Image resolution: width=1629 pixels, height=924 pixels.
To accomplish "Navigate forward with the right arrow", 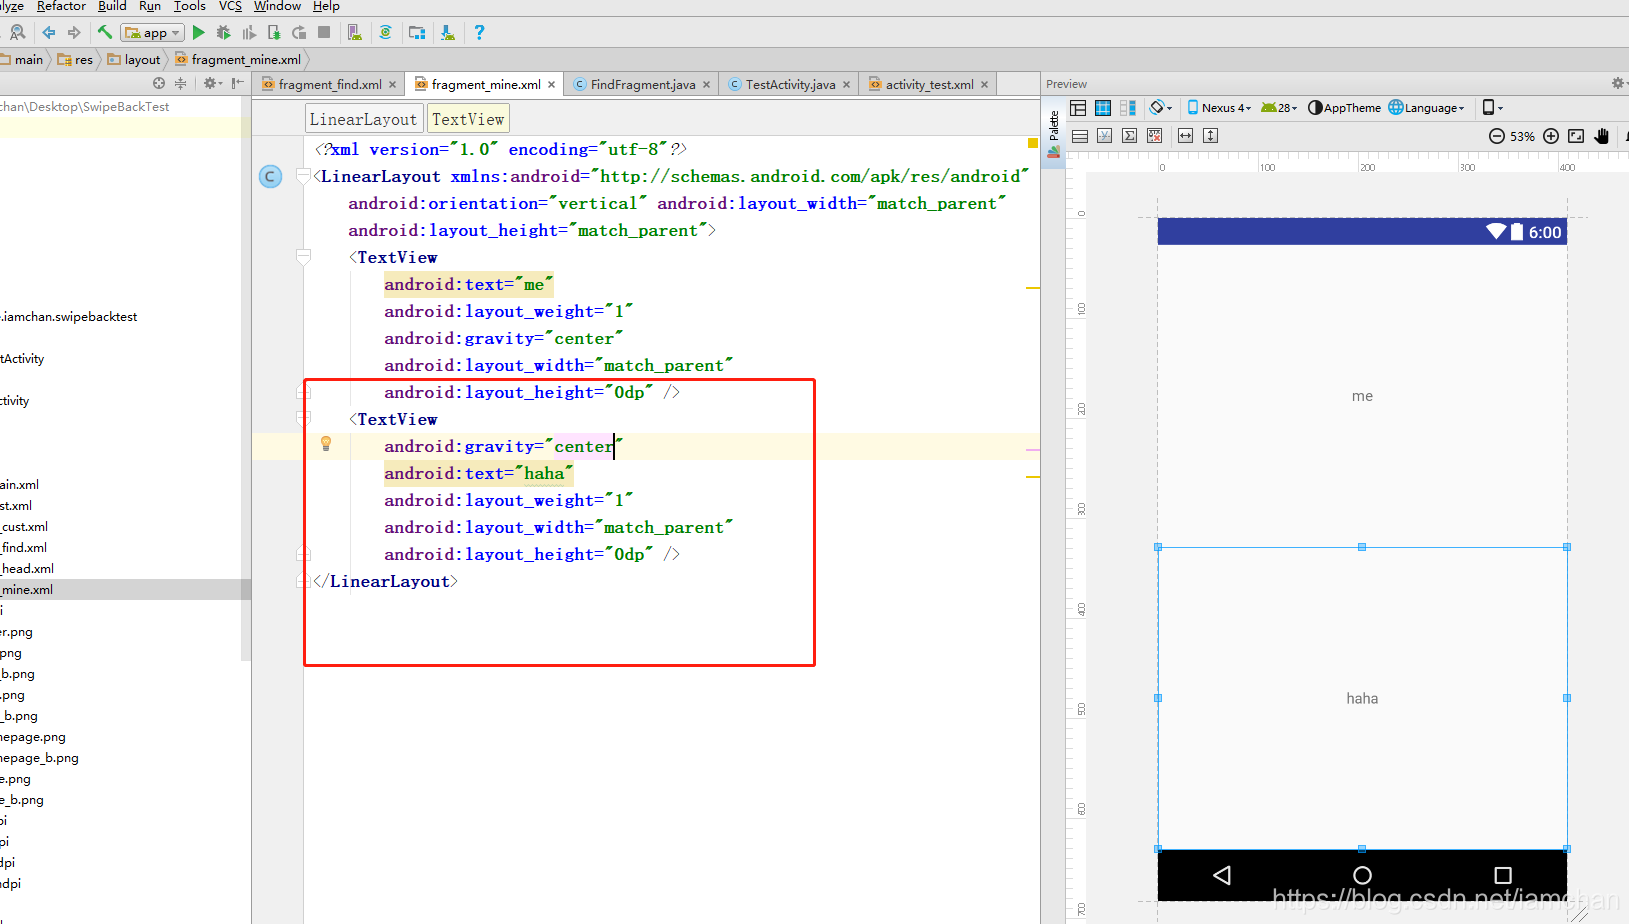I will tap(74, 32).
